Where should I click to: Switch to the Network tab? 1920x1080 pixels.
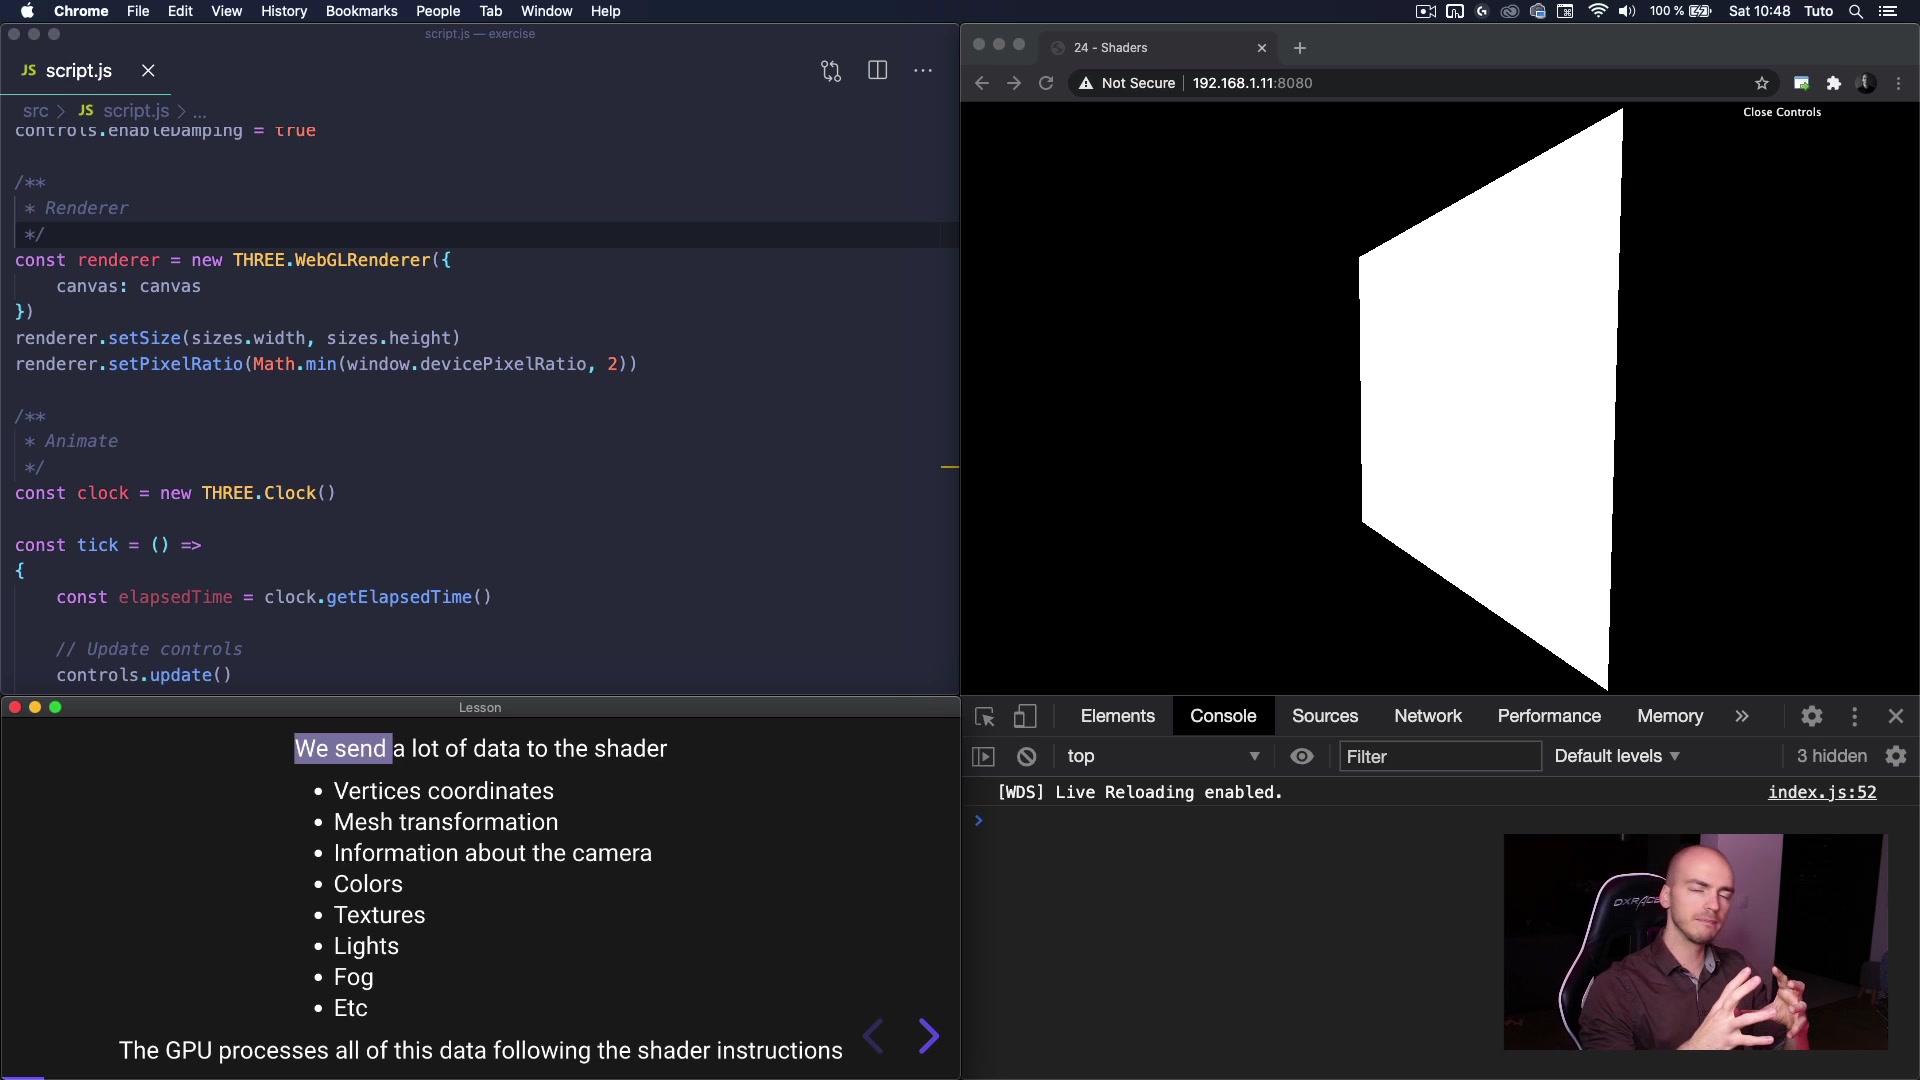(1427, 716)
